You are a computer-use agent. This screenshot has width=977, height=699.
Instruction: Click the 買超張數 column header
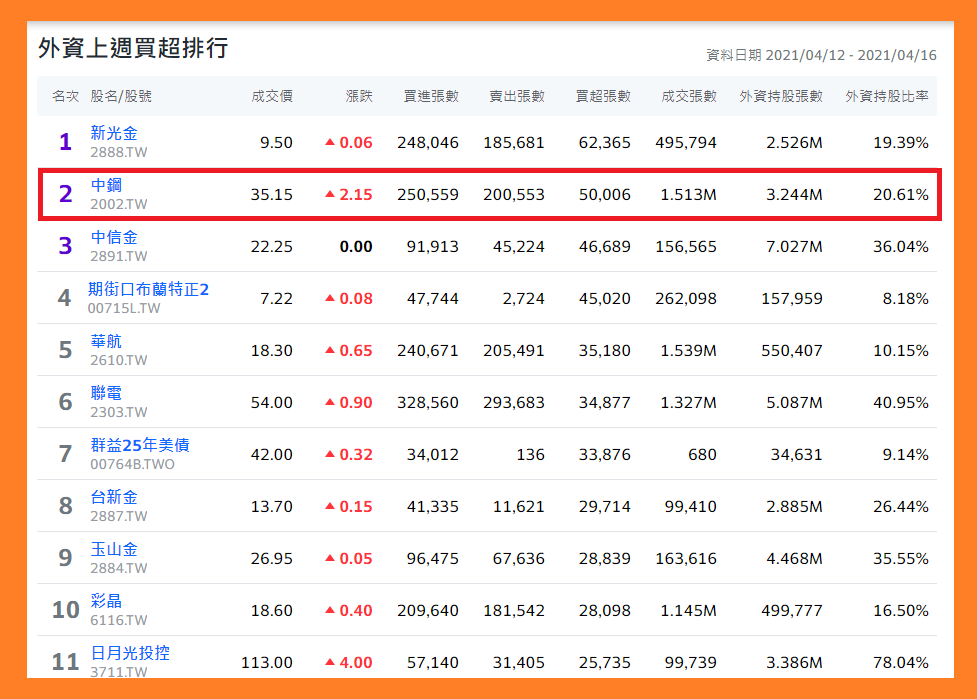603,96
